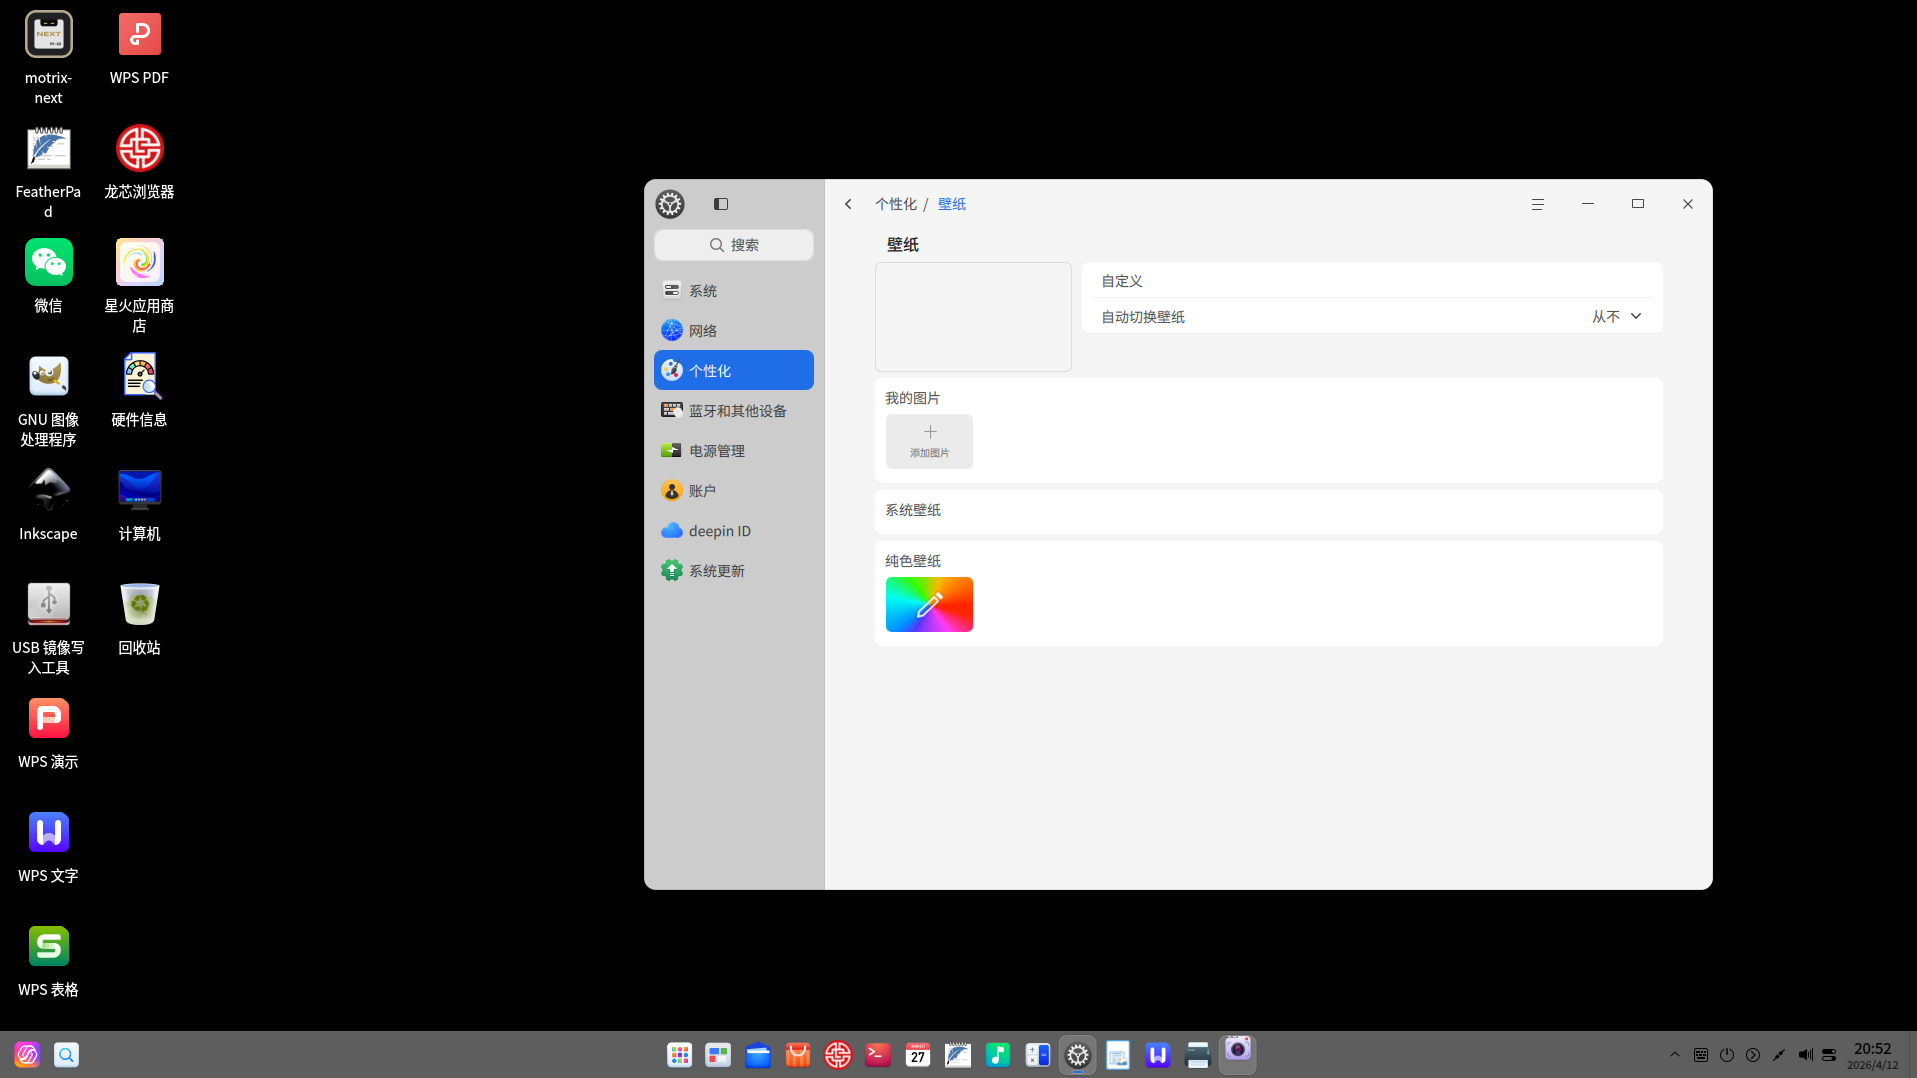Click the 添加图片 button
Viewport: 1917px width, 1078px height.
(929, 441)
